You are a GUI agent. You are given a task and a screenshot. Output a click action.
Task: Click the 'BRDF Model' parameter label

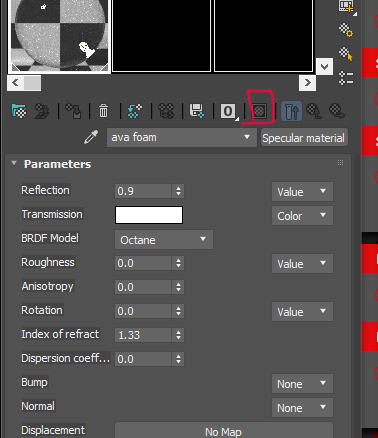coord(50,238)
